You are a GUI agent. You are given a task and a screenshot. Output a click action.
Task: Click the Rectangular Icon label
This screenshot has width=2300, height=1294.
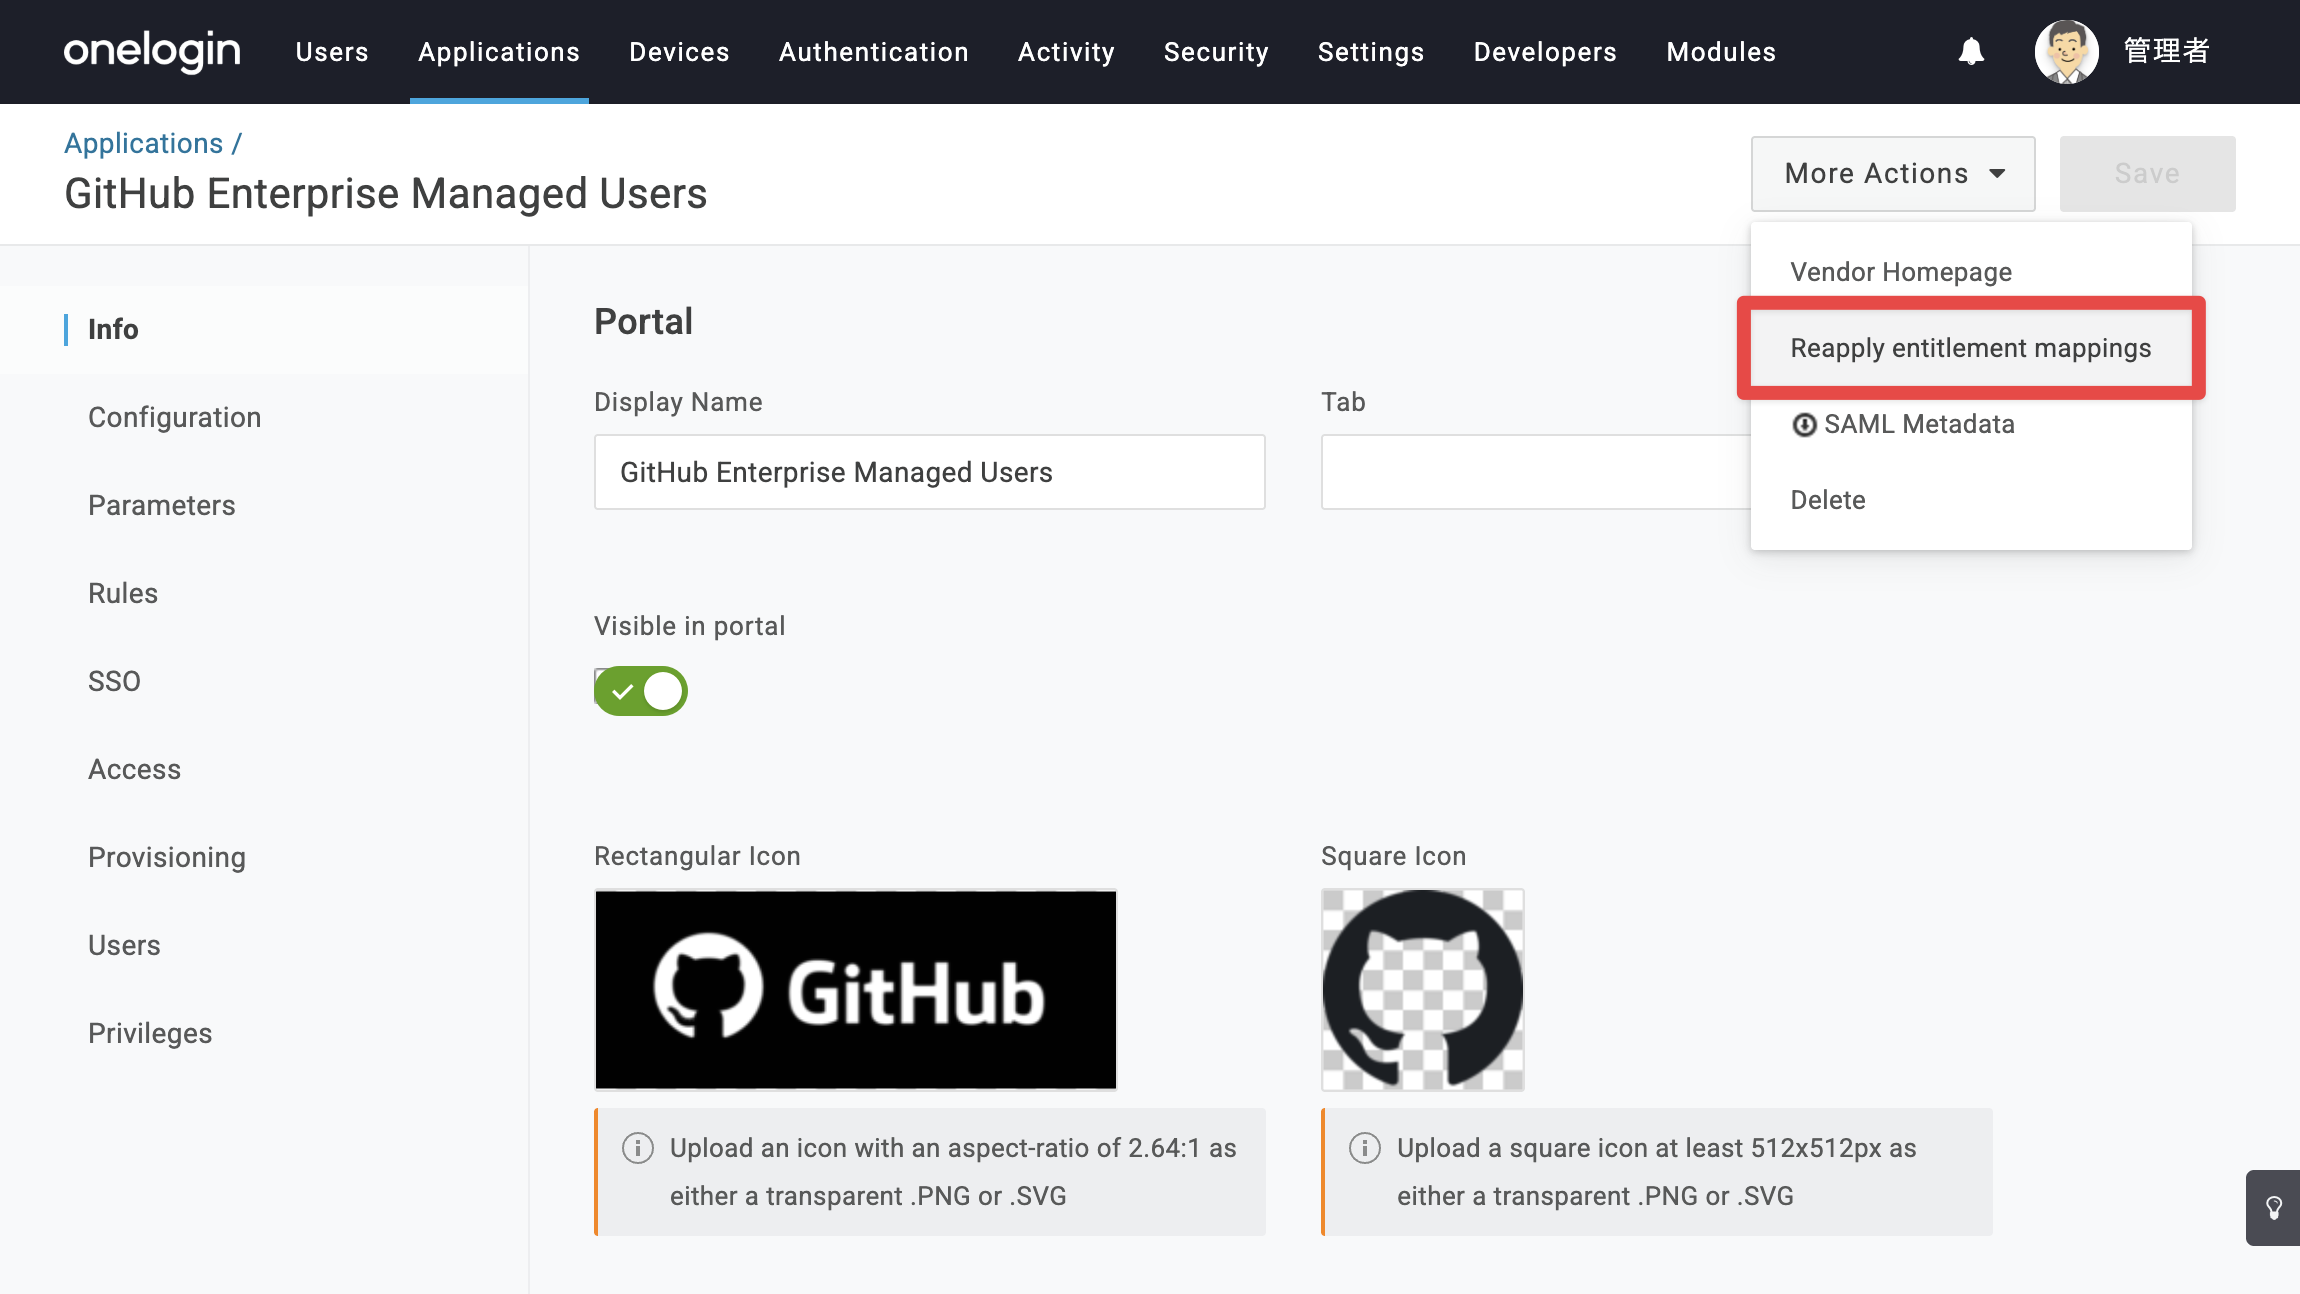[x=697, y=856]
